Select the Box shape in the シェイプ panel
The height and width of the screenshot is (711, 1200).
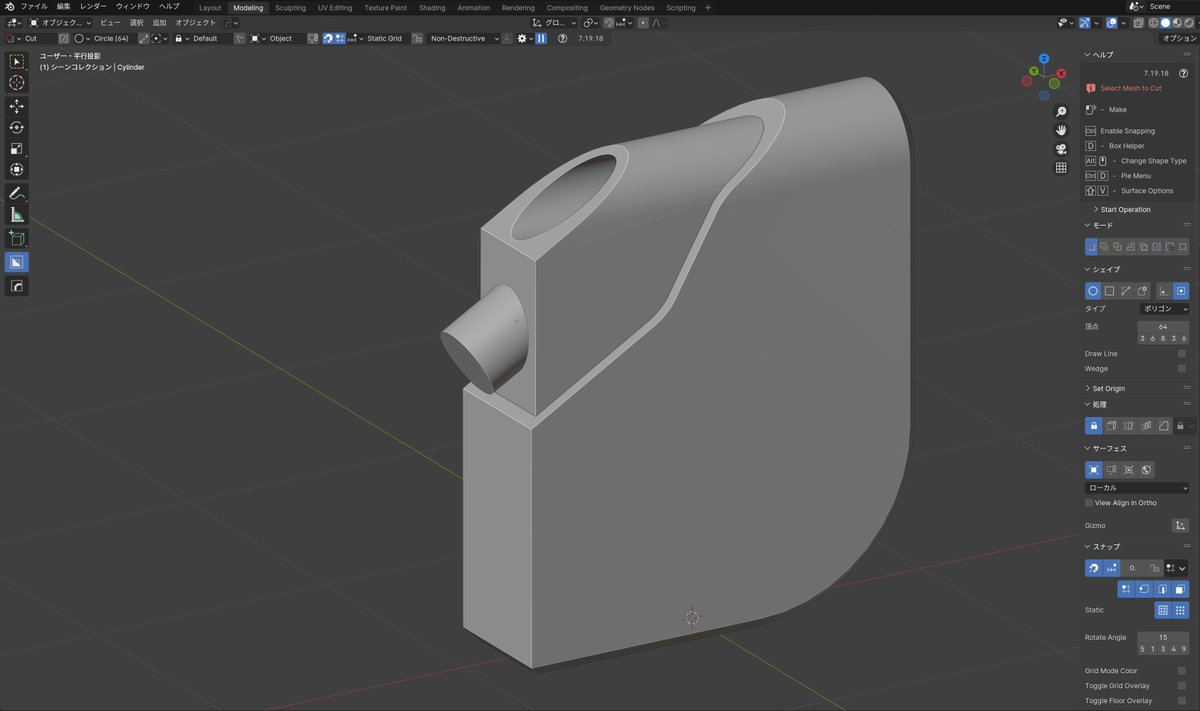1109,291
